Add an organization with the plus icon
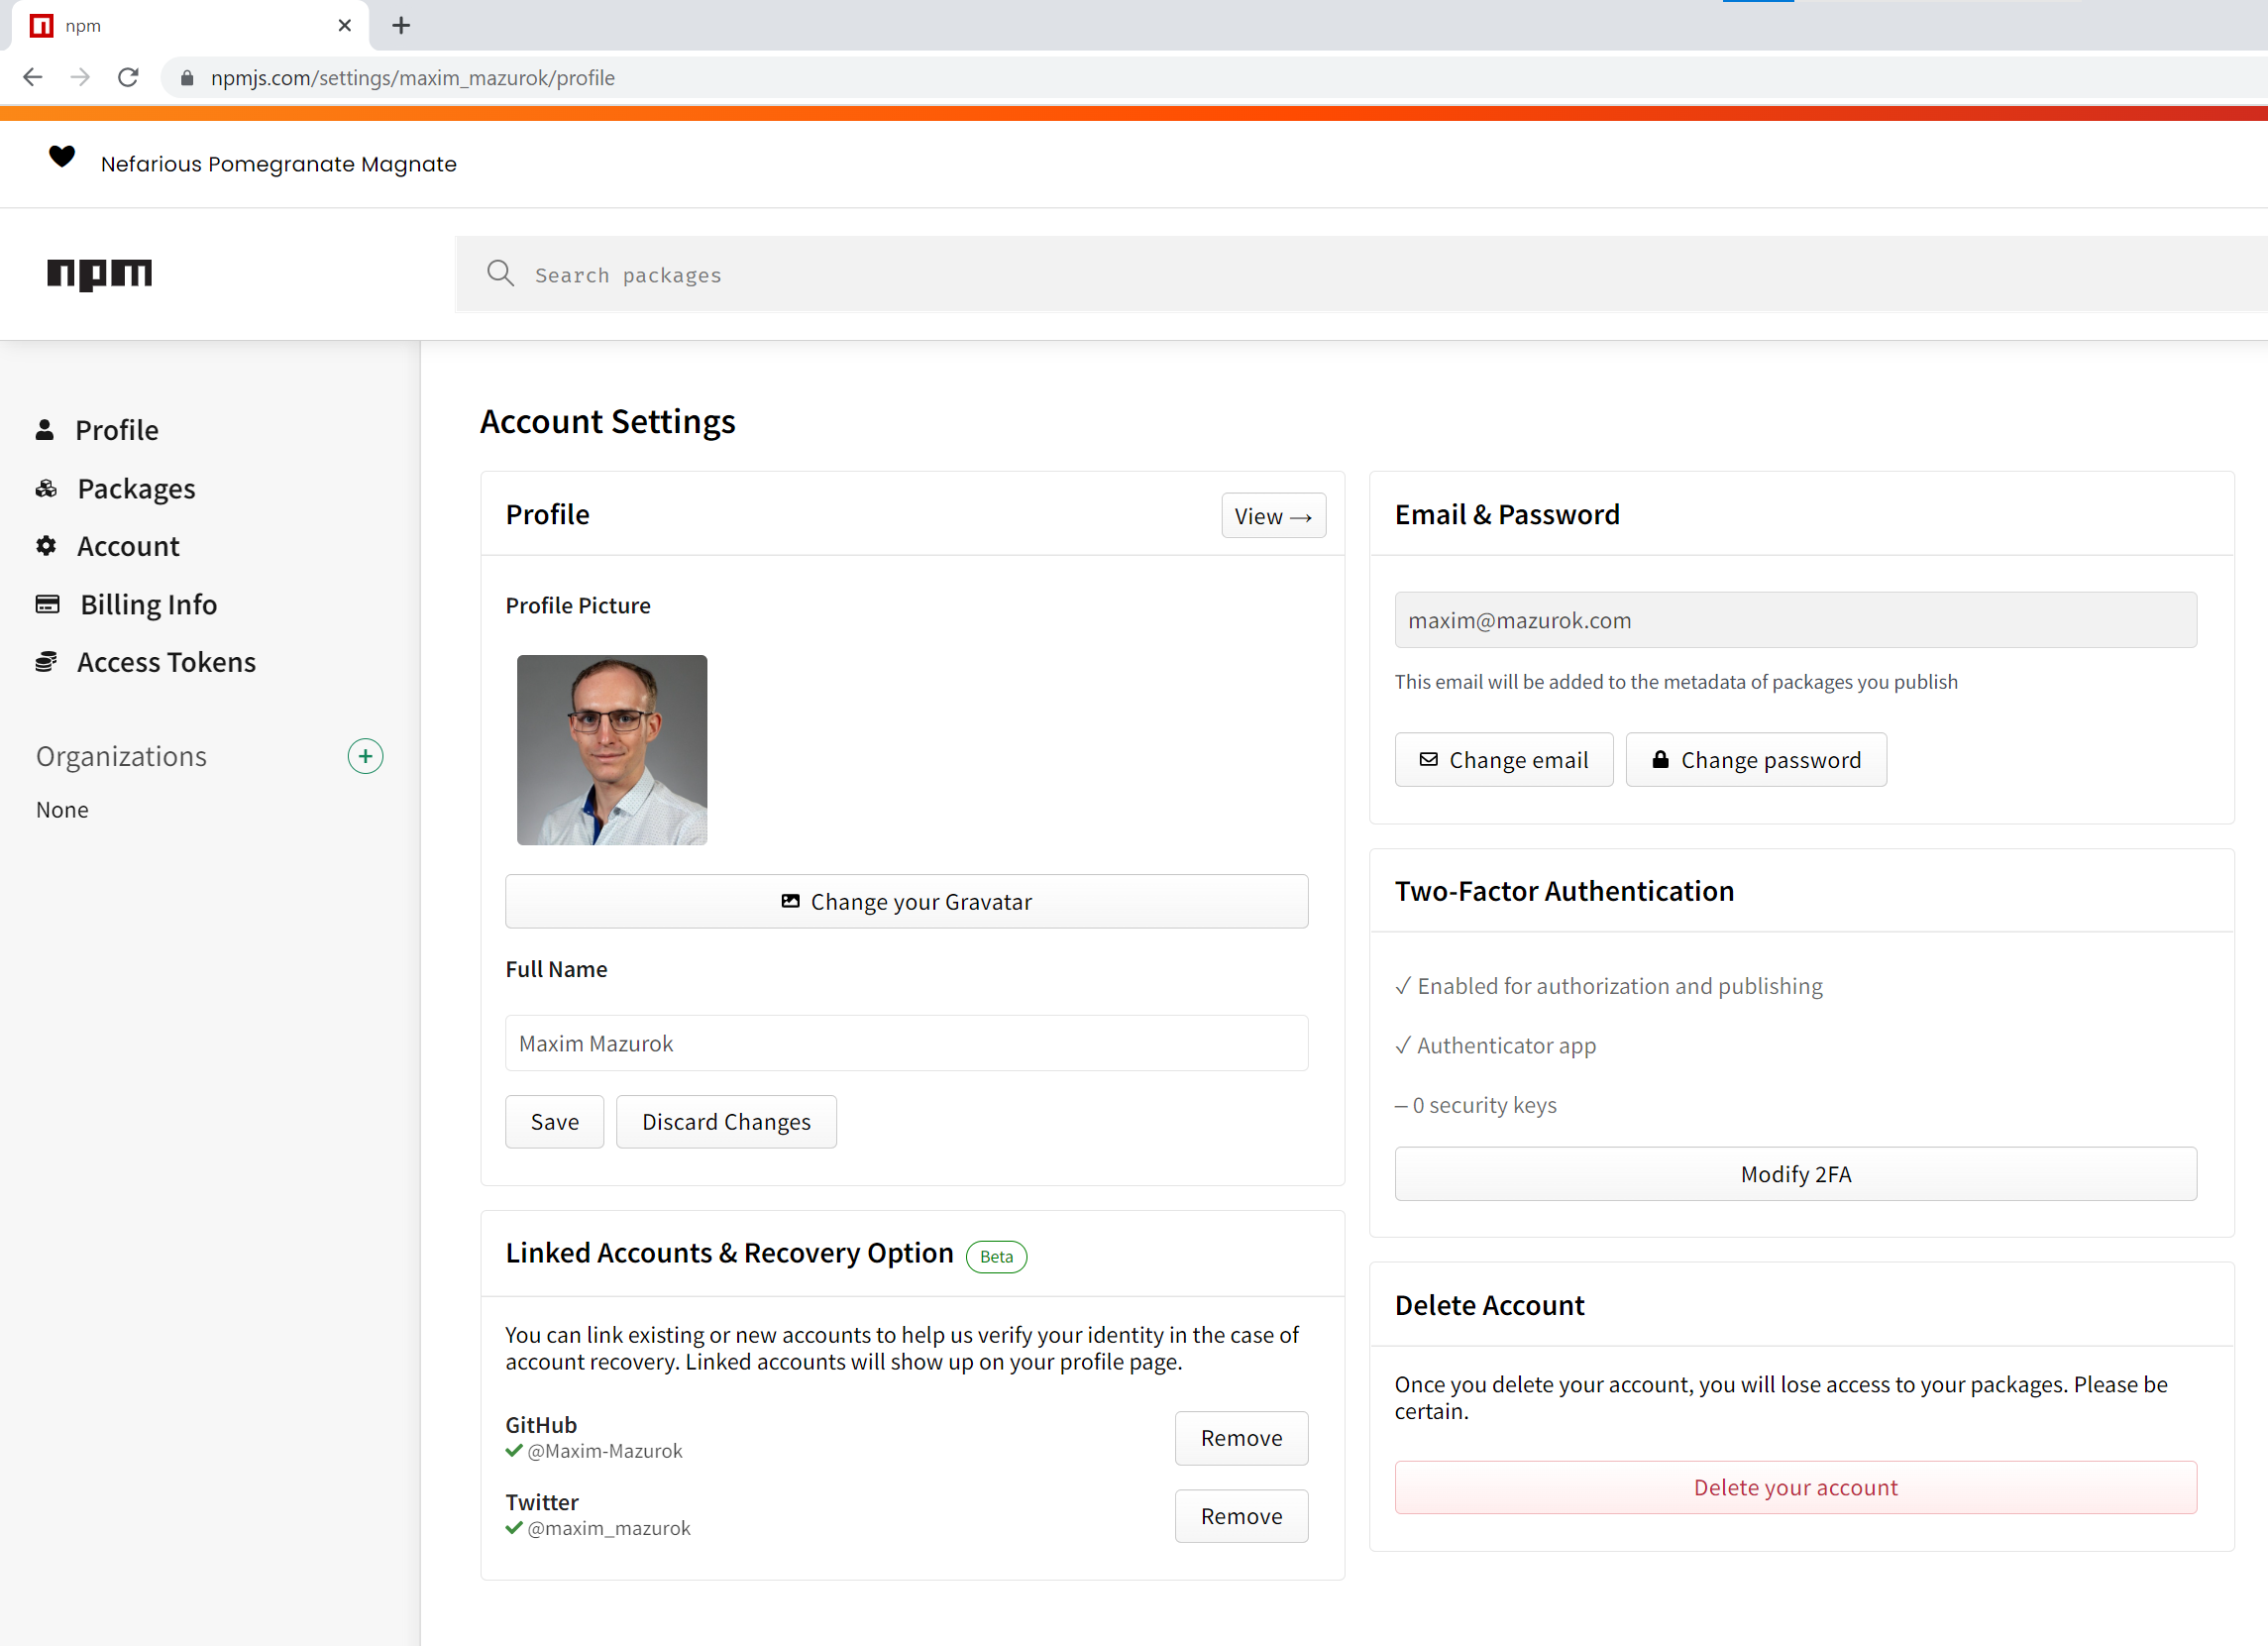The image size is (2268, 1646). 365,756
